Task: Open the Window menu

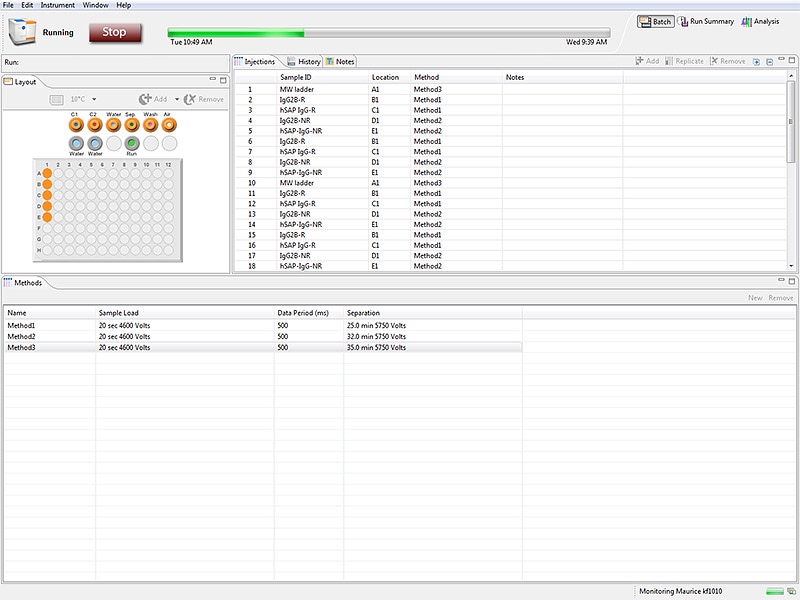Action: (x=95, y=5)
